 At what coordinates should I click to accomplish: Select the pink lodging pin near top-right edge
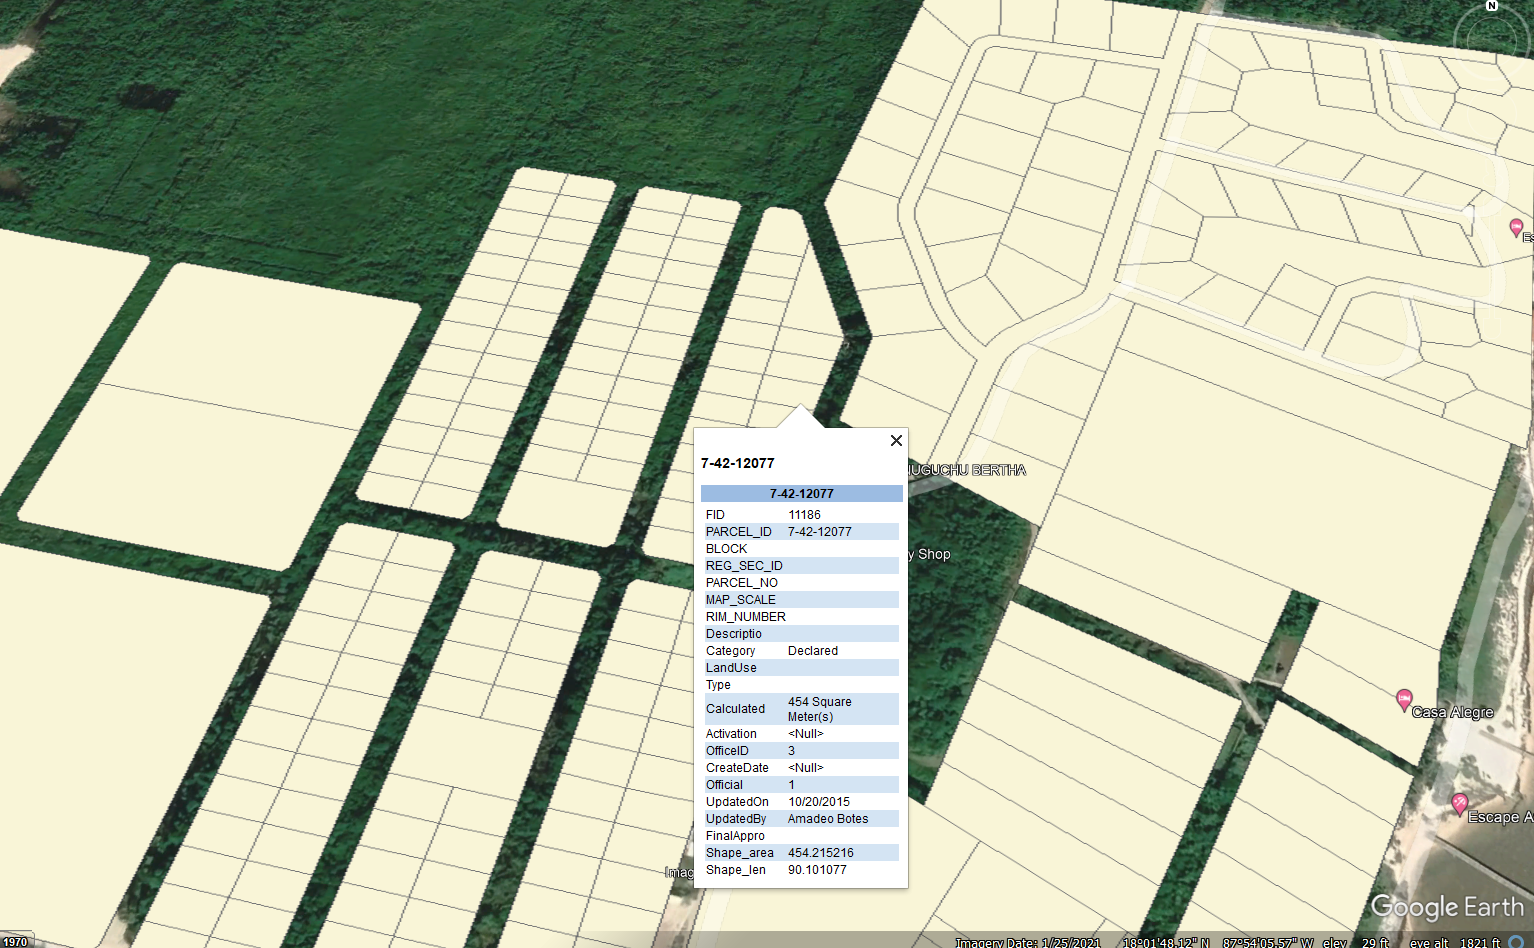click(1516, 228)
